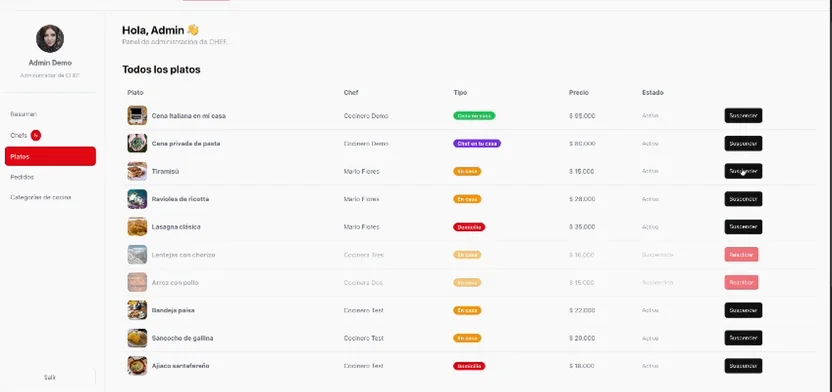Click chef Mario Flores on Tiramisú row
The width and height of the screenshot is (832, 392).
[361, 171]
